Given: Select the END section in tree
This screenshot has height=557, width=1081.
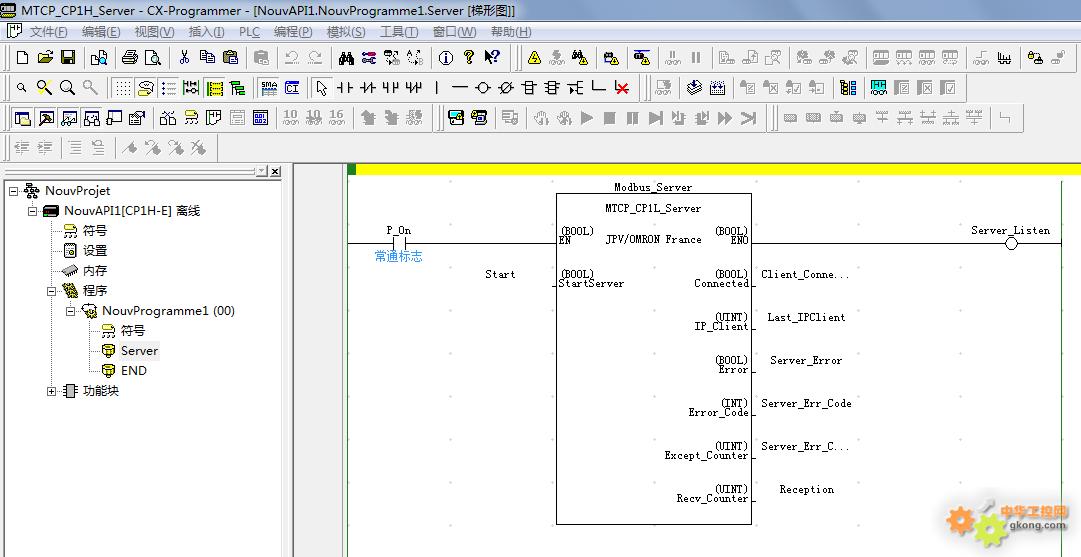Looking at the screenshot, I should [x=133, y=371].
